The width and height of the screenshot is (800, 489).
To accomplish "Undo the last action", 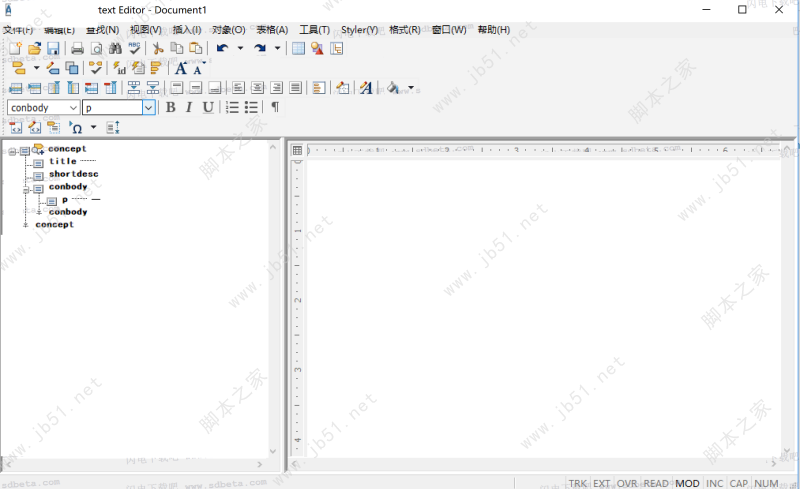I will coord(222,48).
